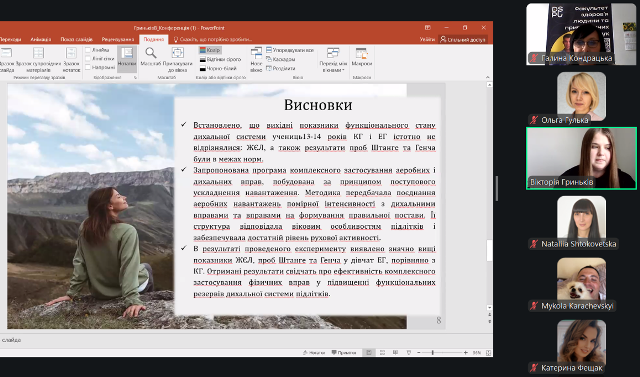
Task: Select Галина Кондрацька video tile
Action: click(x=581, y=34)
